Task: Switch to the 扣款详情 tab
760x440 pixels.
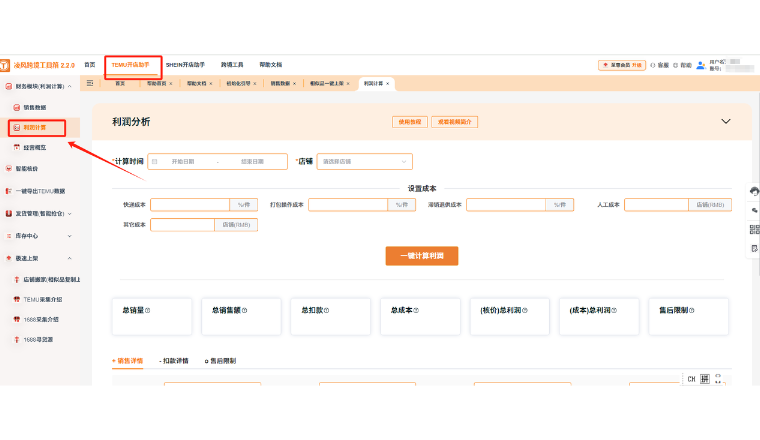Action: point(174,360)
